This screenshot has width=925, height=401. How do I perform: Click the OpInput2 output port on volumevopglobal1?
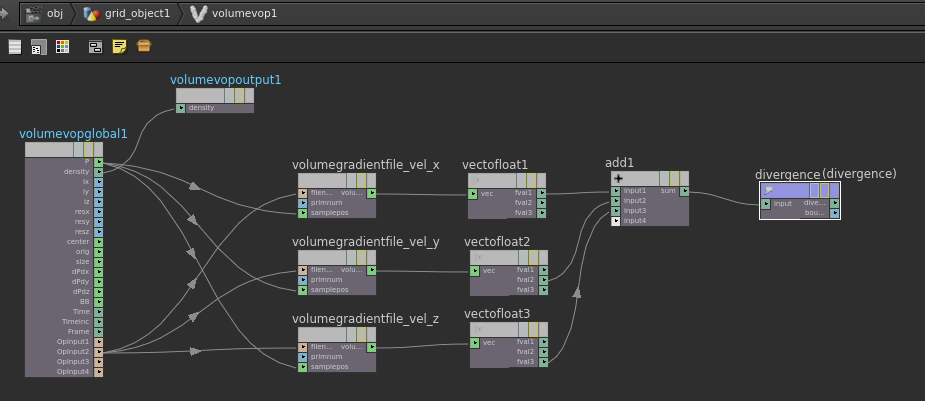[x=99, y=352]
